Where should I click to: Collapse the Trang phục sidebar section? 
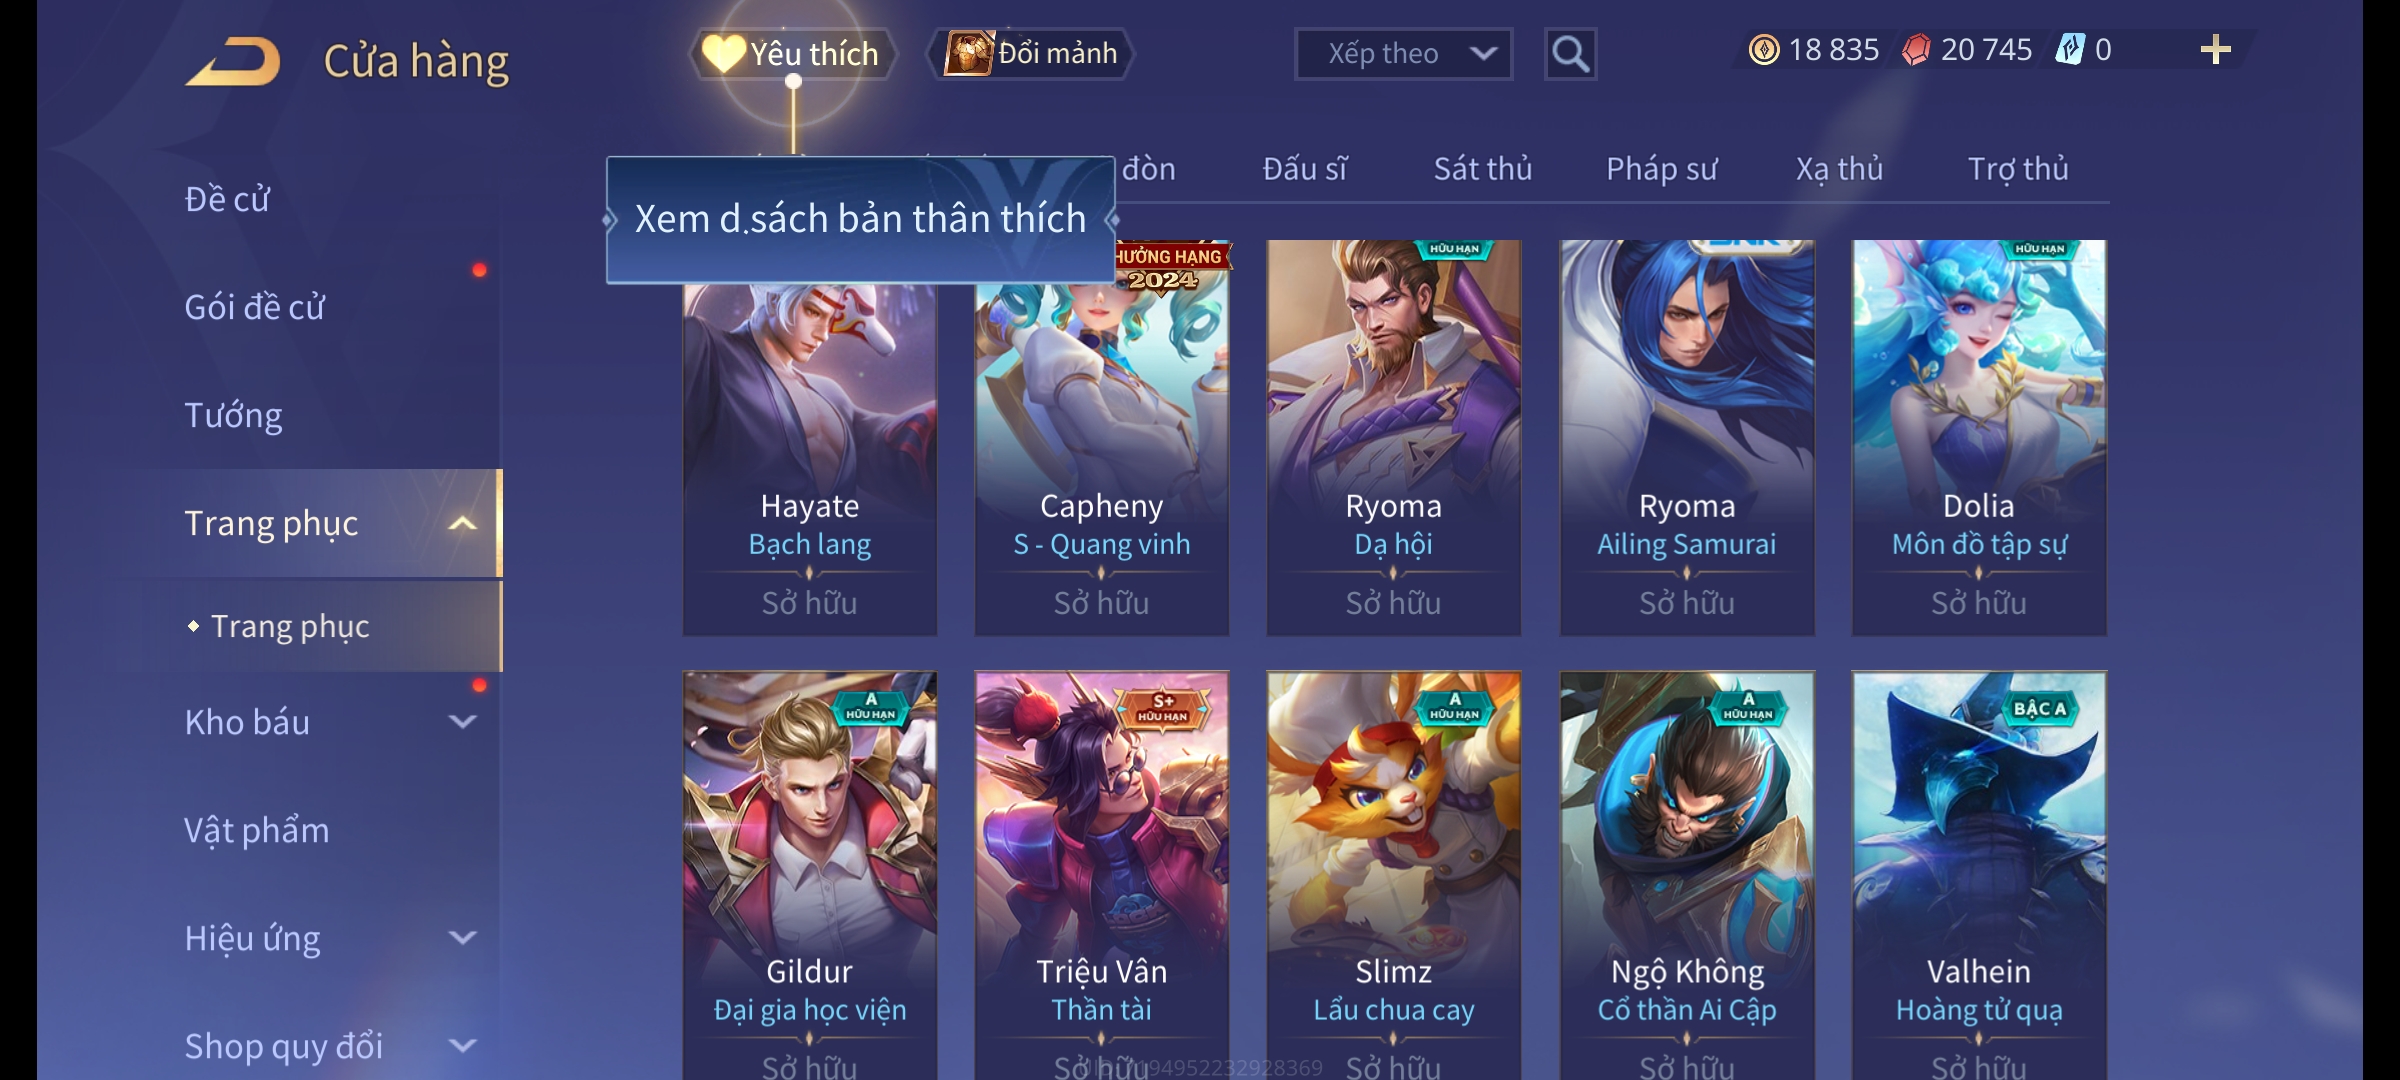tap(462, 523)
